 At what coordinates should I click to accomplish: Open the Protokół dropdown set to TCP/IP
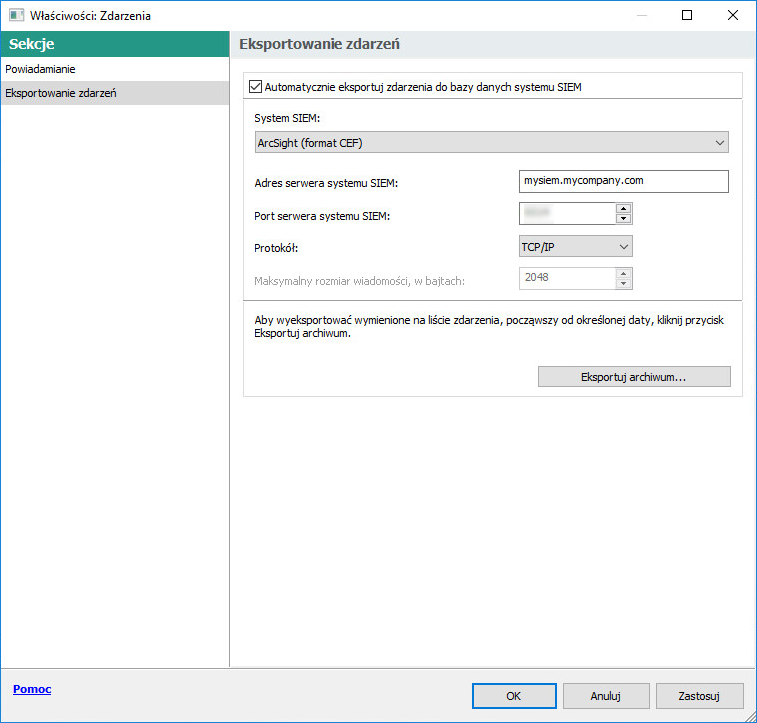pos(575,246)
